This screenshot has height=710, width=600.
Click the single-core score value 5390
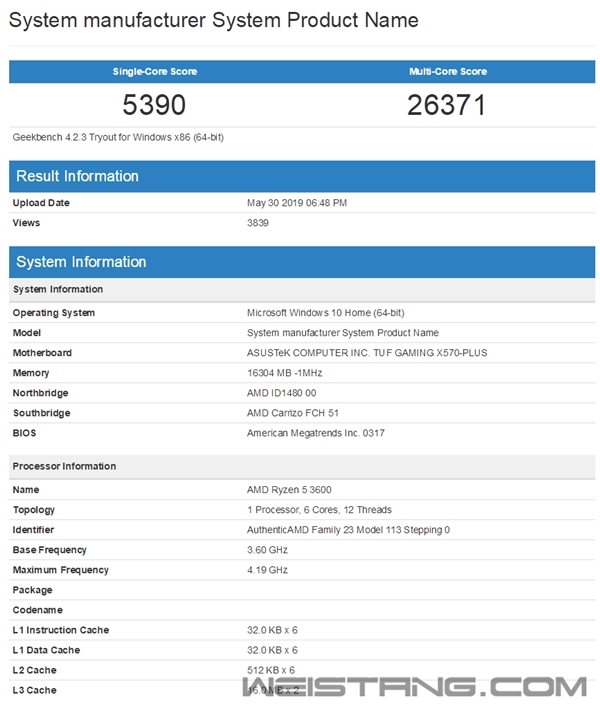pos(154,104)
